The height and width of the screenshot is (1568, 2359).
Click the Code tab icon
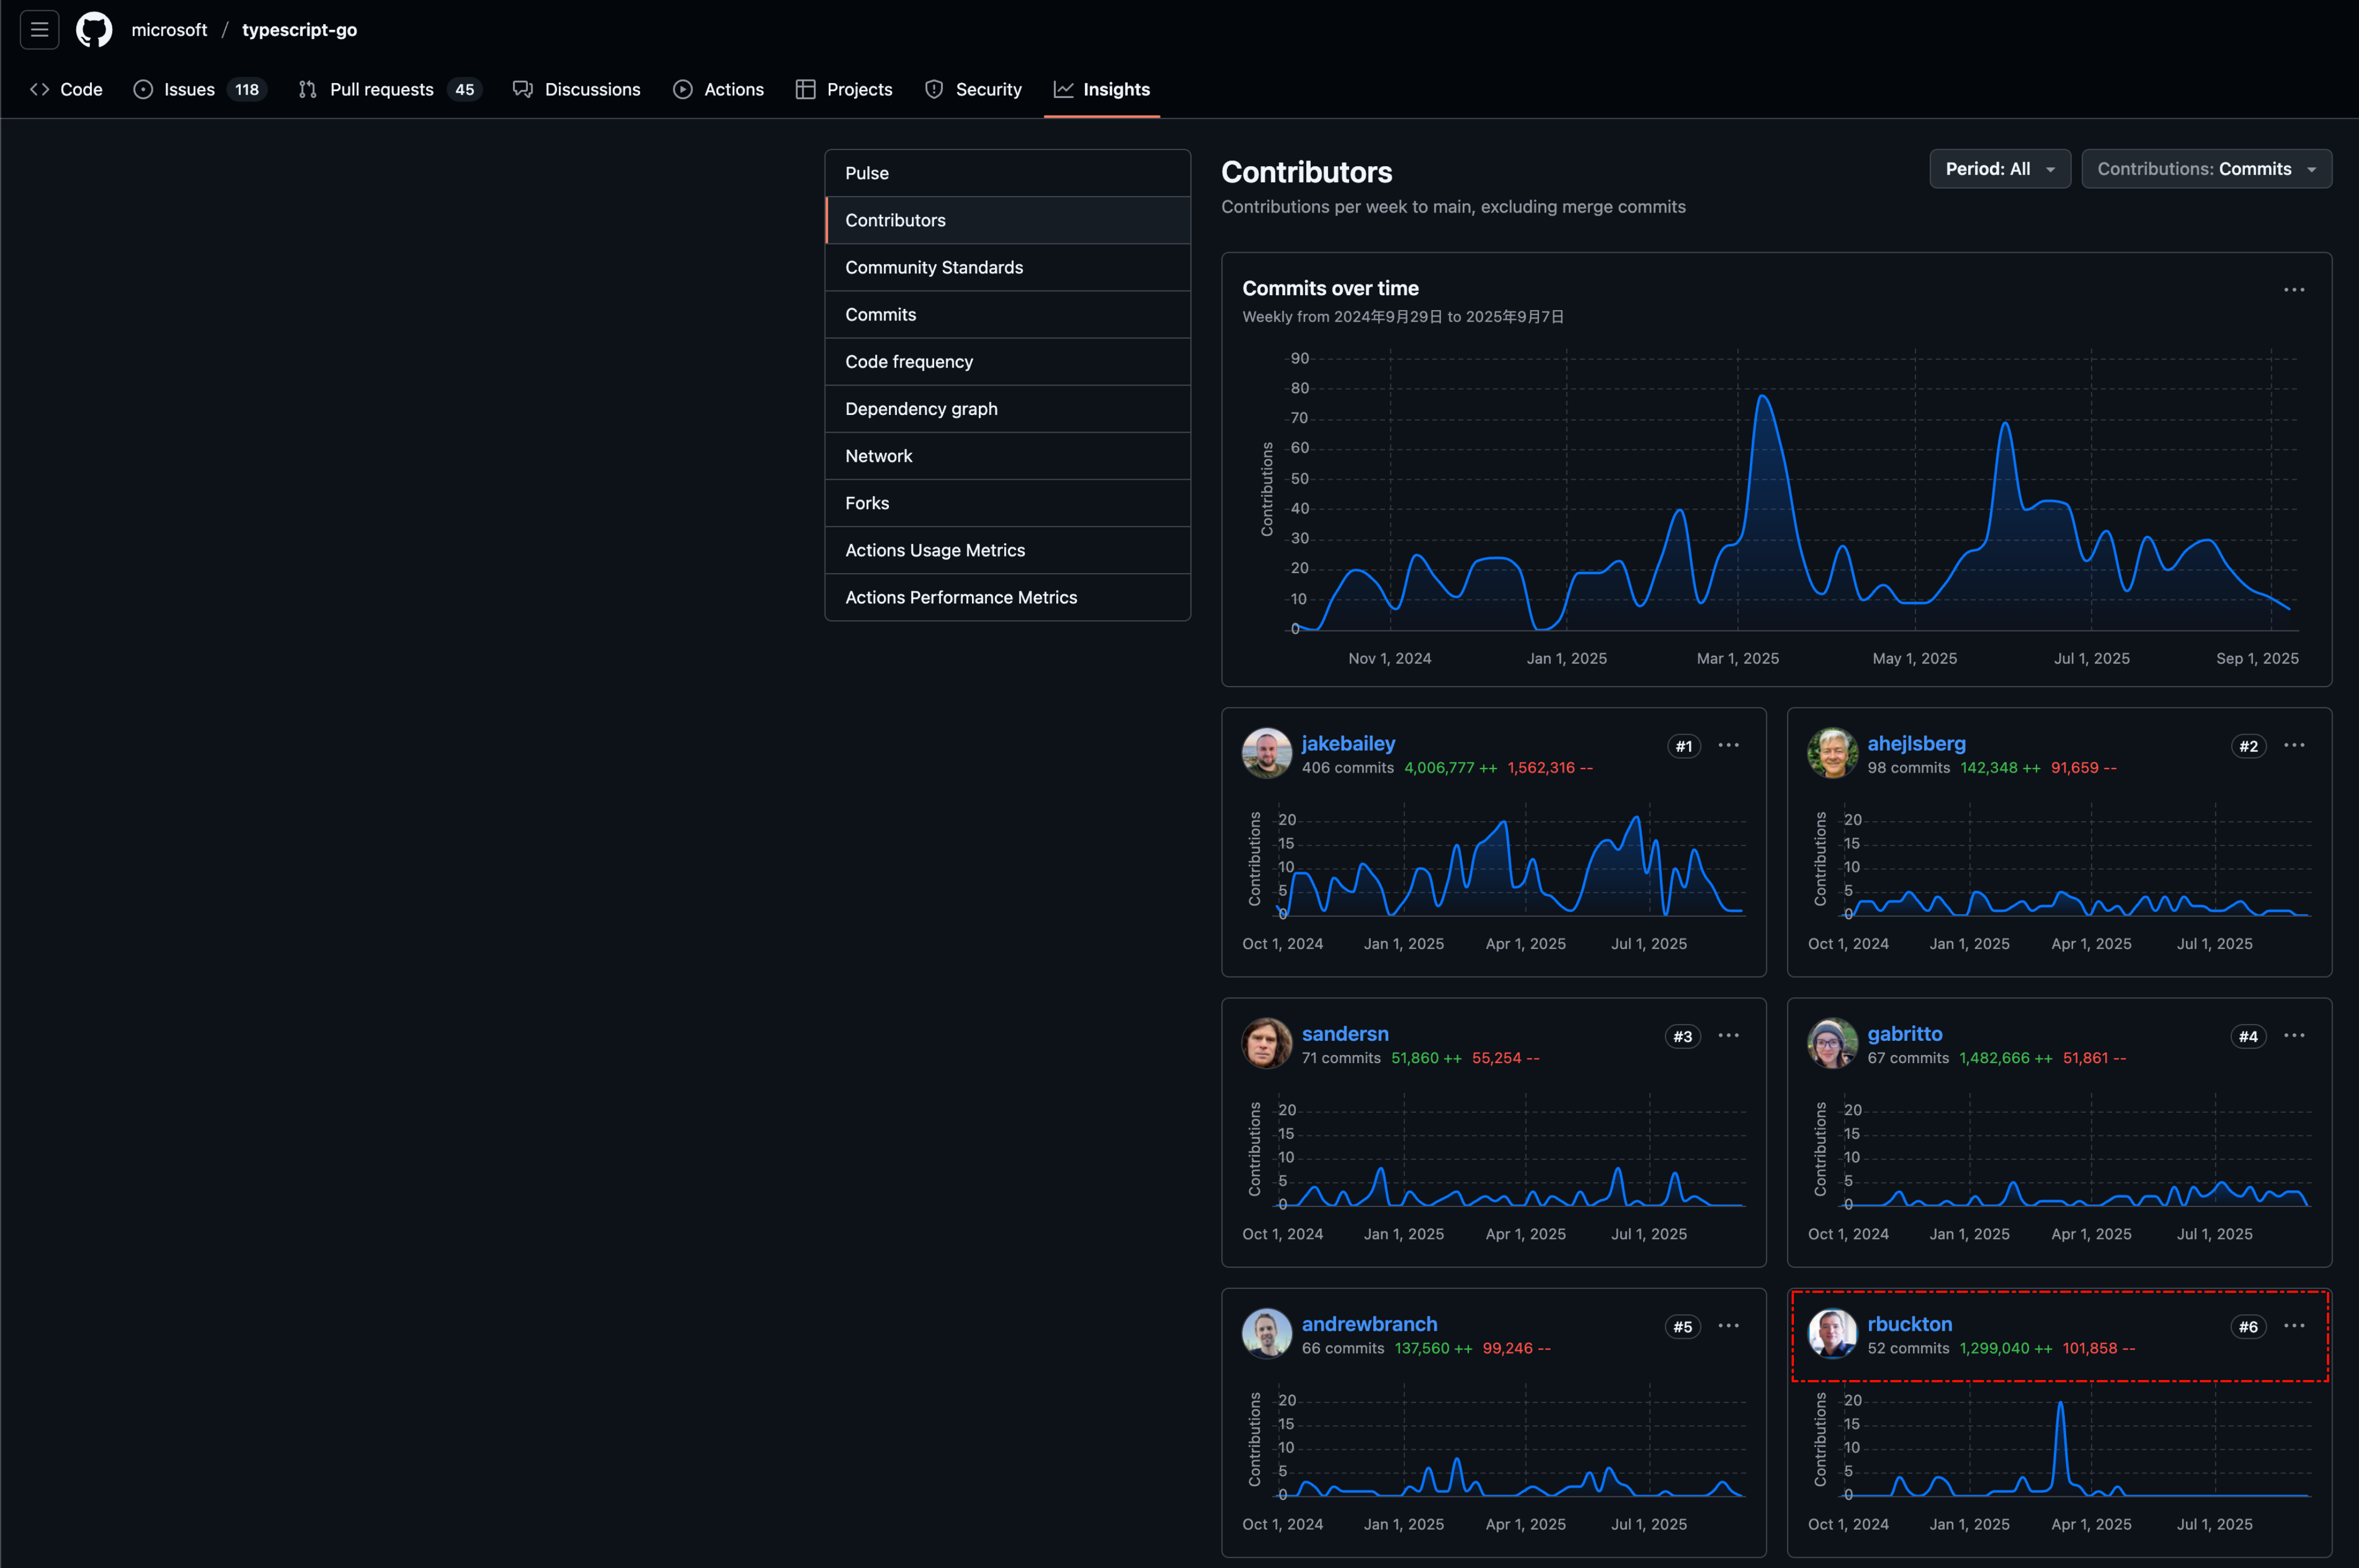tap(40, 89)
